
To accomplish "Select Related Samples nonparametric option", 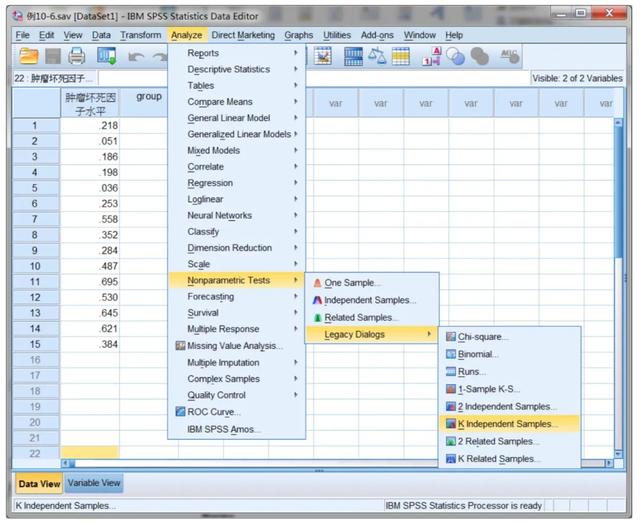I will 371,318.
